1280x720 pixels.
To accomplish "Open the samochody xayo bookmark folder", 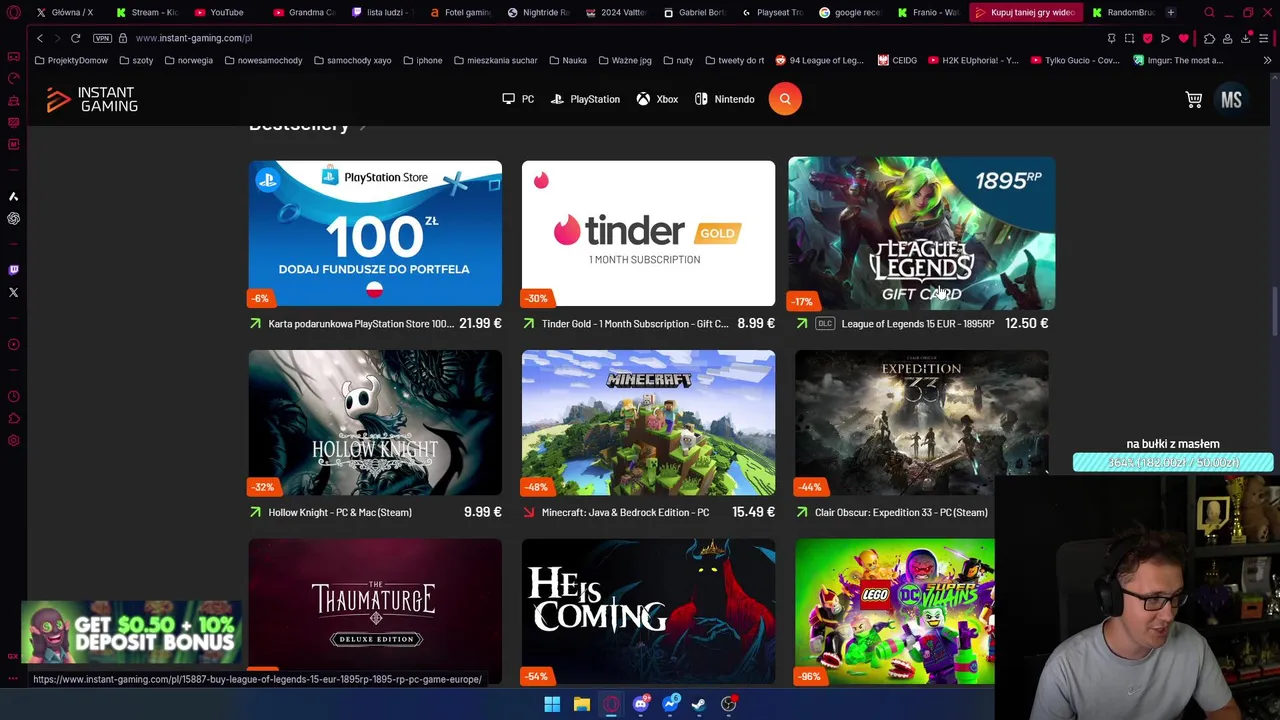I will [352, 60].
